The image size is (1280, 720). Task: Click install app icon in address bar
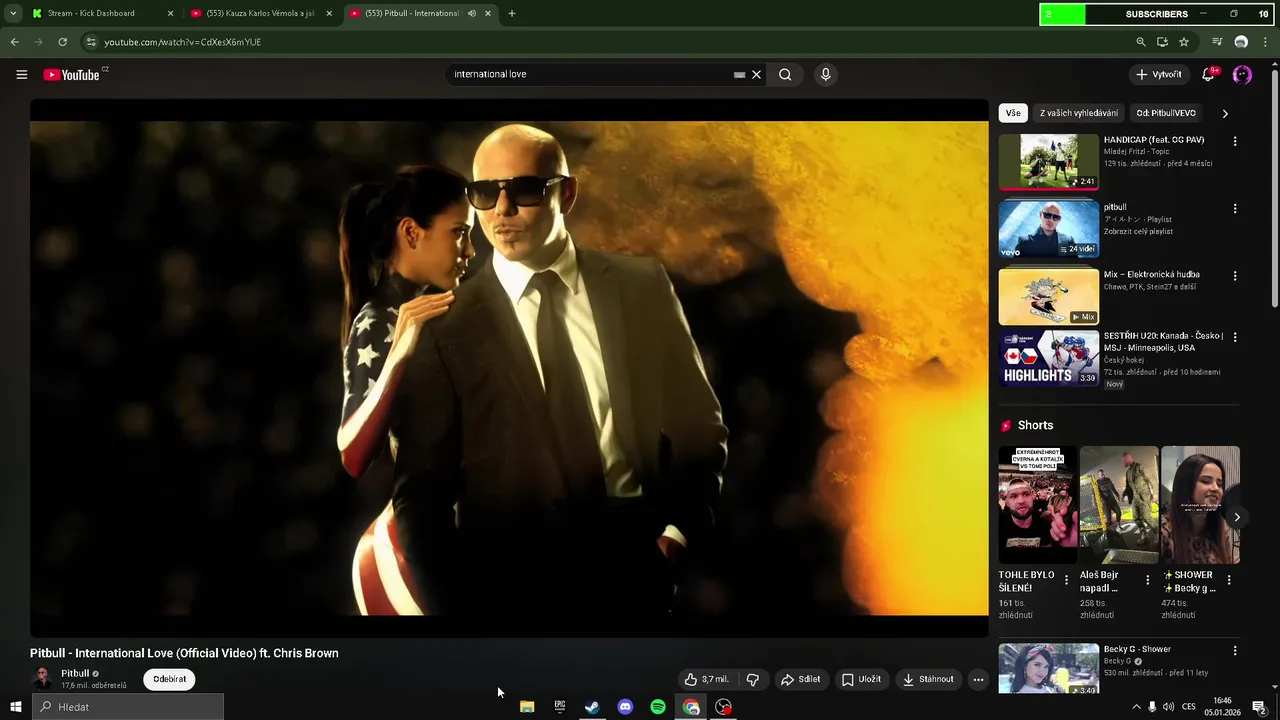click(x=1162, y=42)
